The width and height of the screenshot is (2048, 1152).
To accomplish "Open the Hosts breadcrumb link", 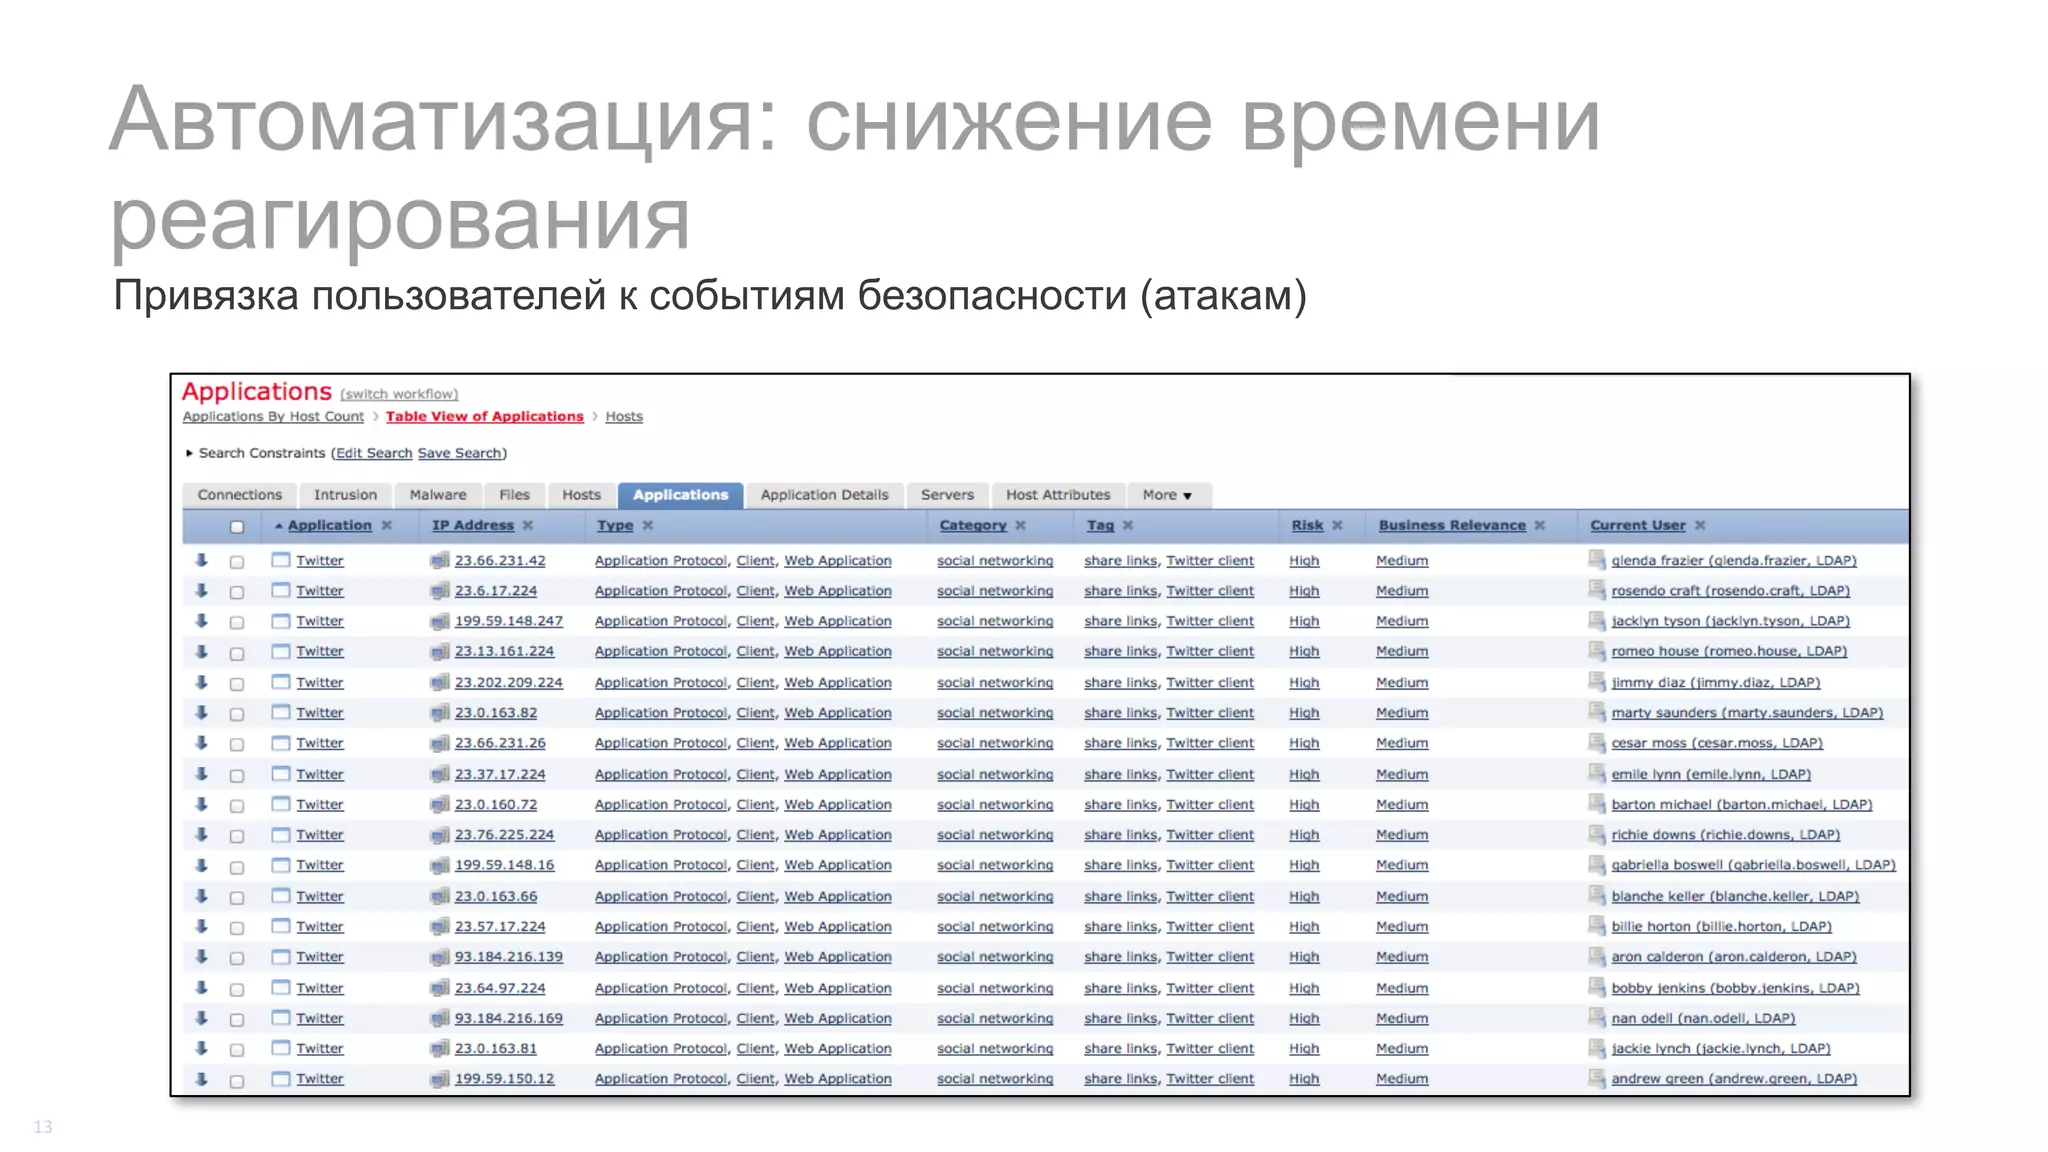I will pos(624,416).
